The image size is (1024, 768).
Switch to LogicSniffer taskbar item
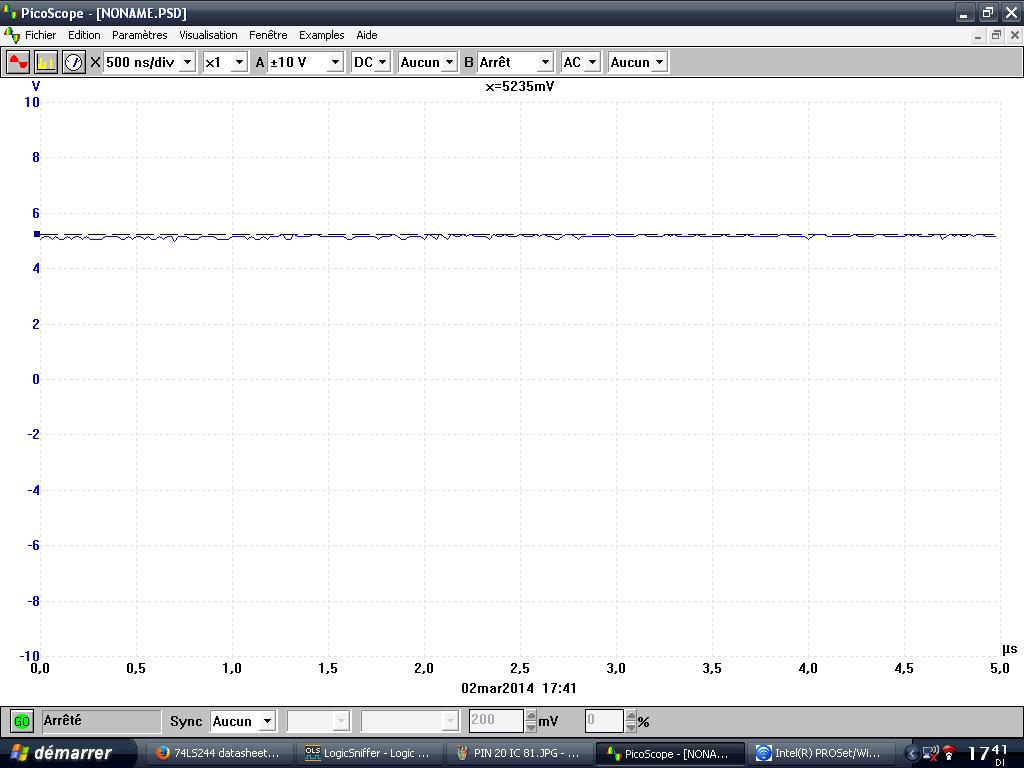coord(368,753)
